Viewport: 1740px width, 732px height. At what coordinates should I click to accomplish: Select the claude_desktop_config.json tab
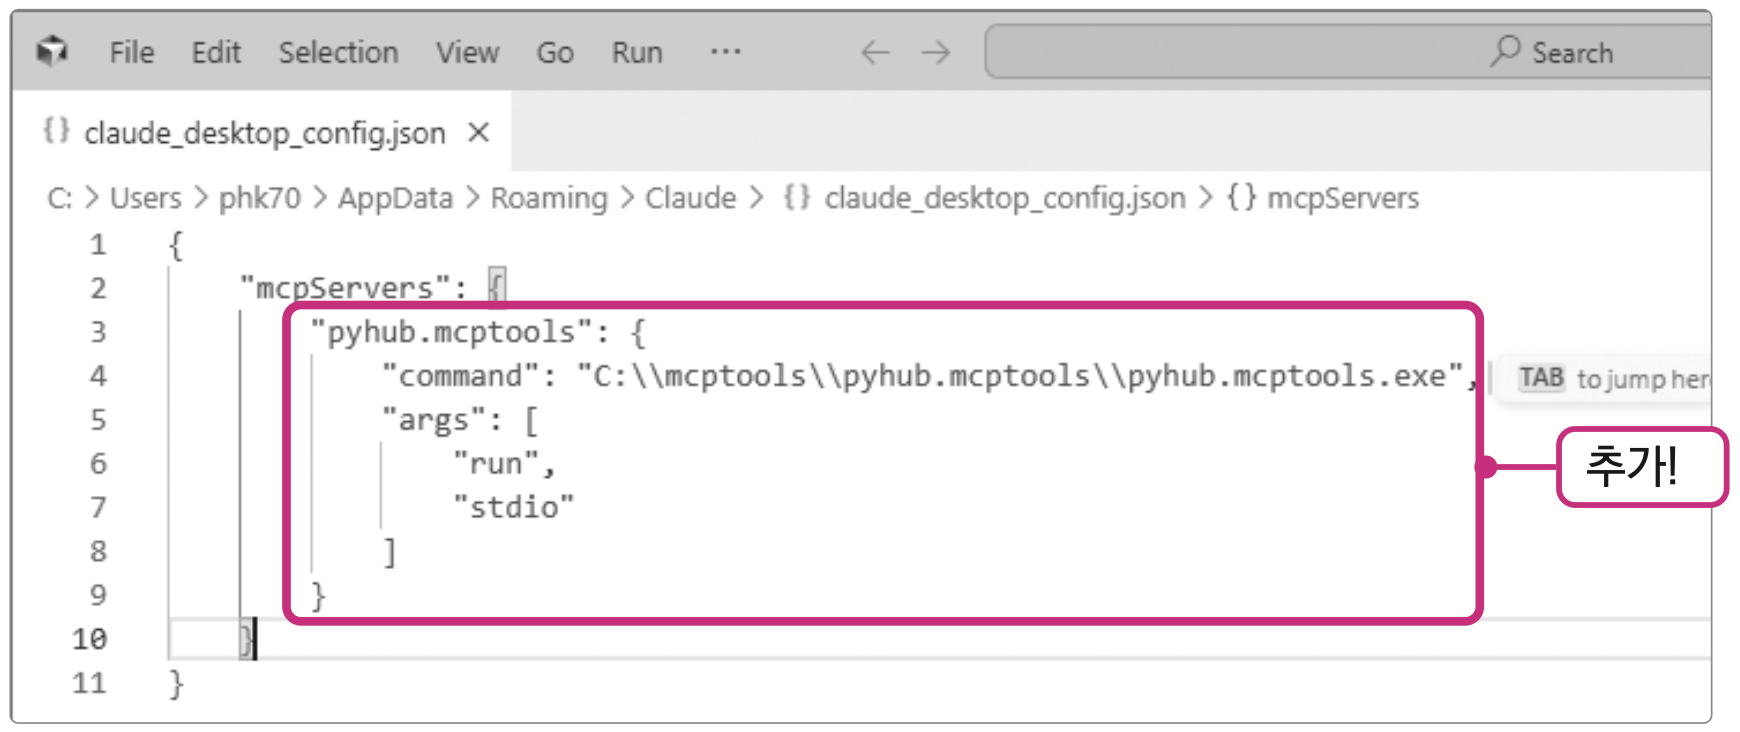(264, 133)
